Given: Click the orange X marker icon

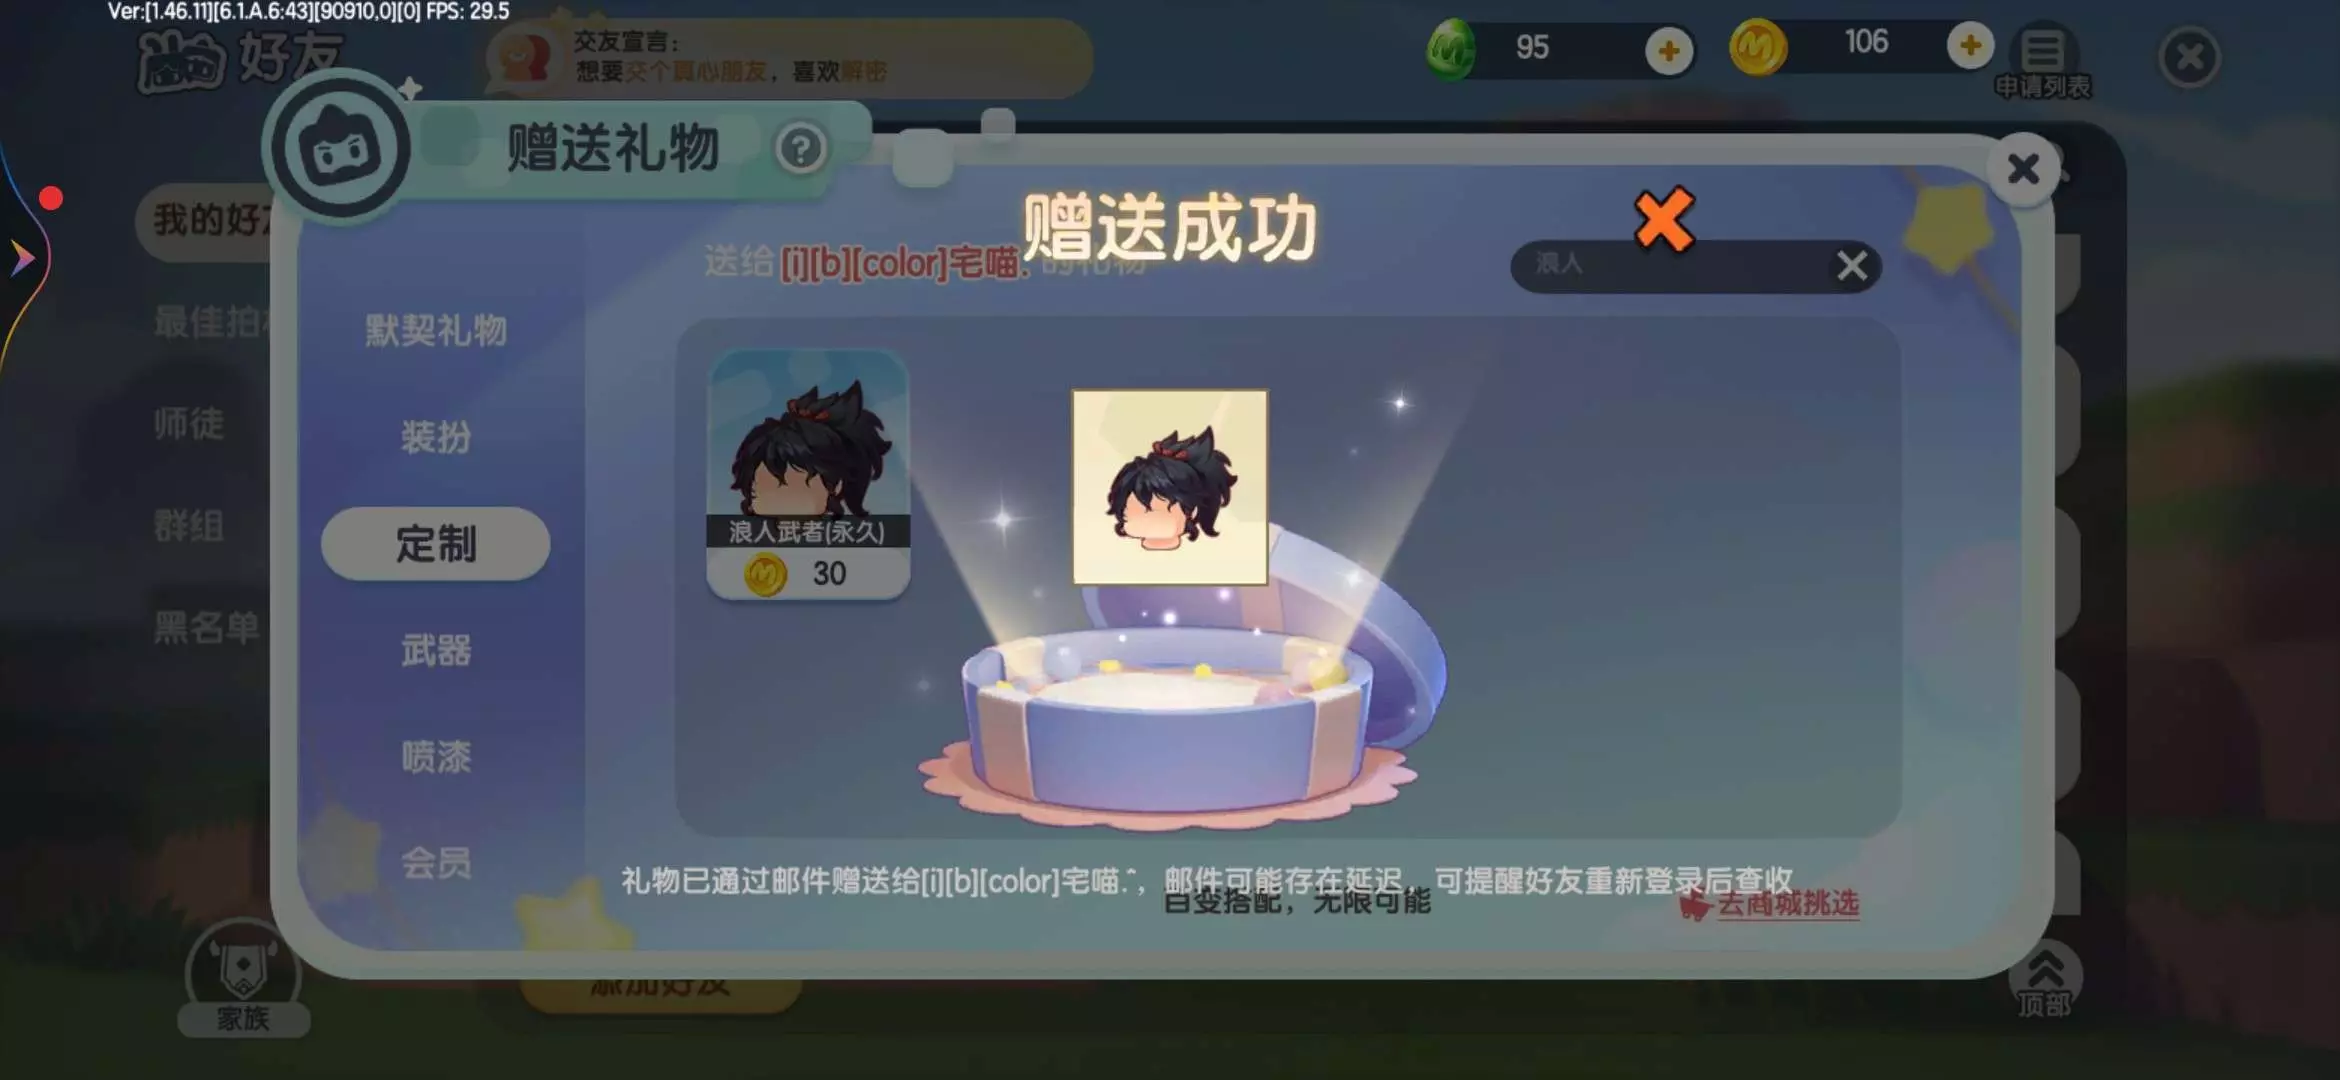Looking at the screenshot, I should [1664, 219].
